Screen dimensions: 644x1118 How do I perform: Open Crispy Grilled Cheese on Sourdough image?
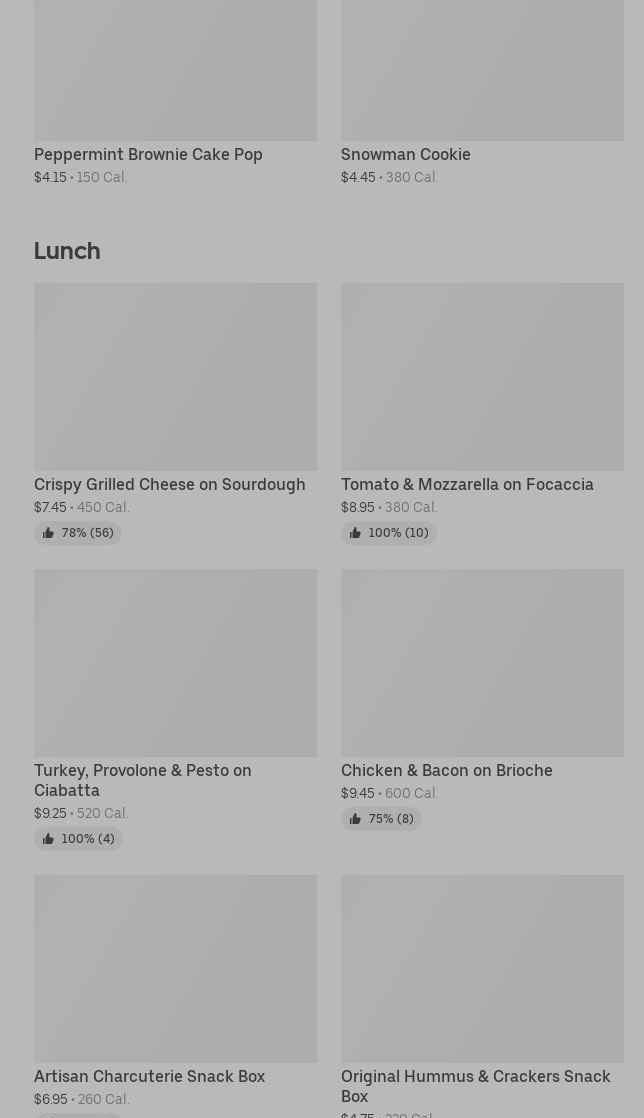pyautogui.click(x=175, y=376)
